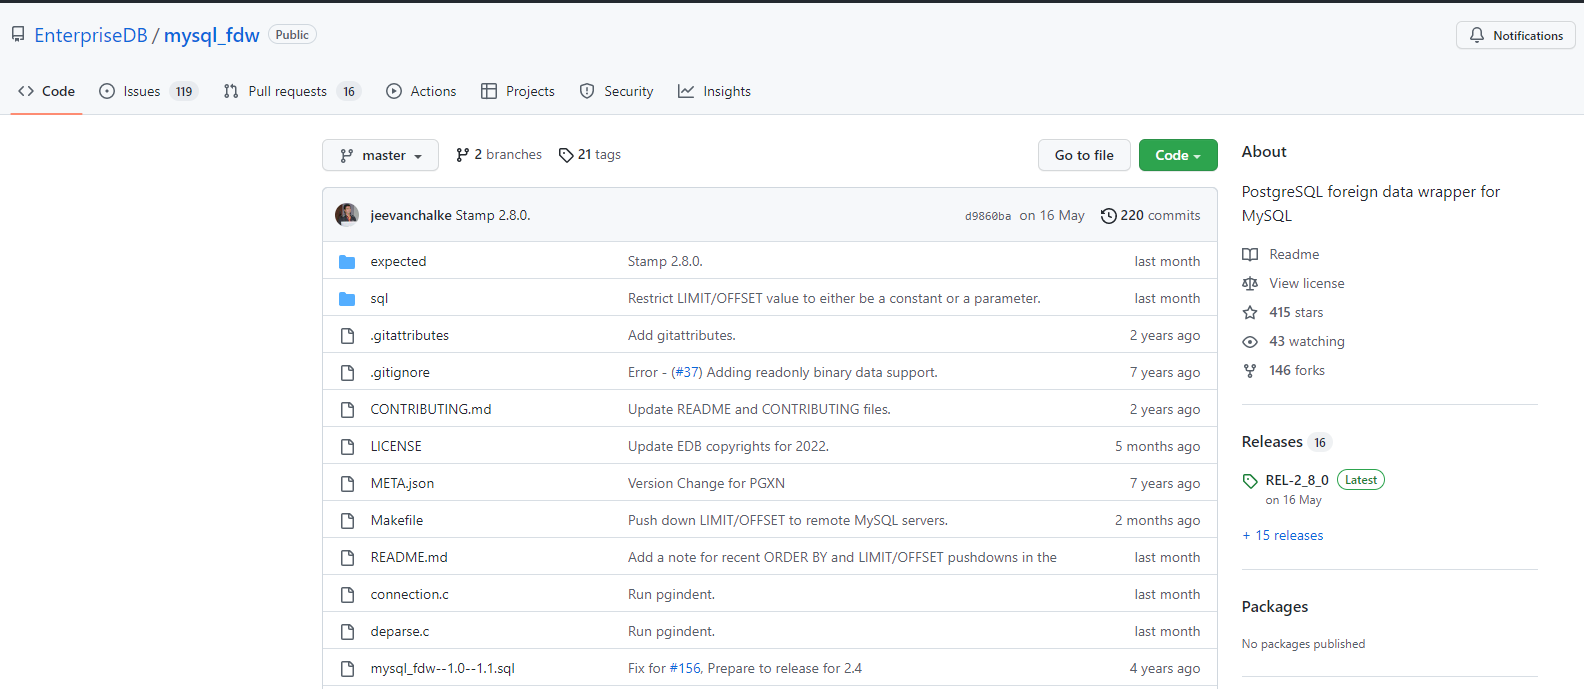Open jeevanchalke's profile link

pyautogui.click(x=411, y=216)
